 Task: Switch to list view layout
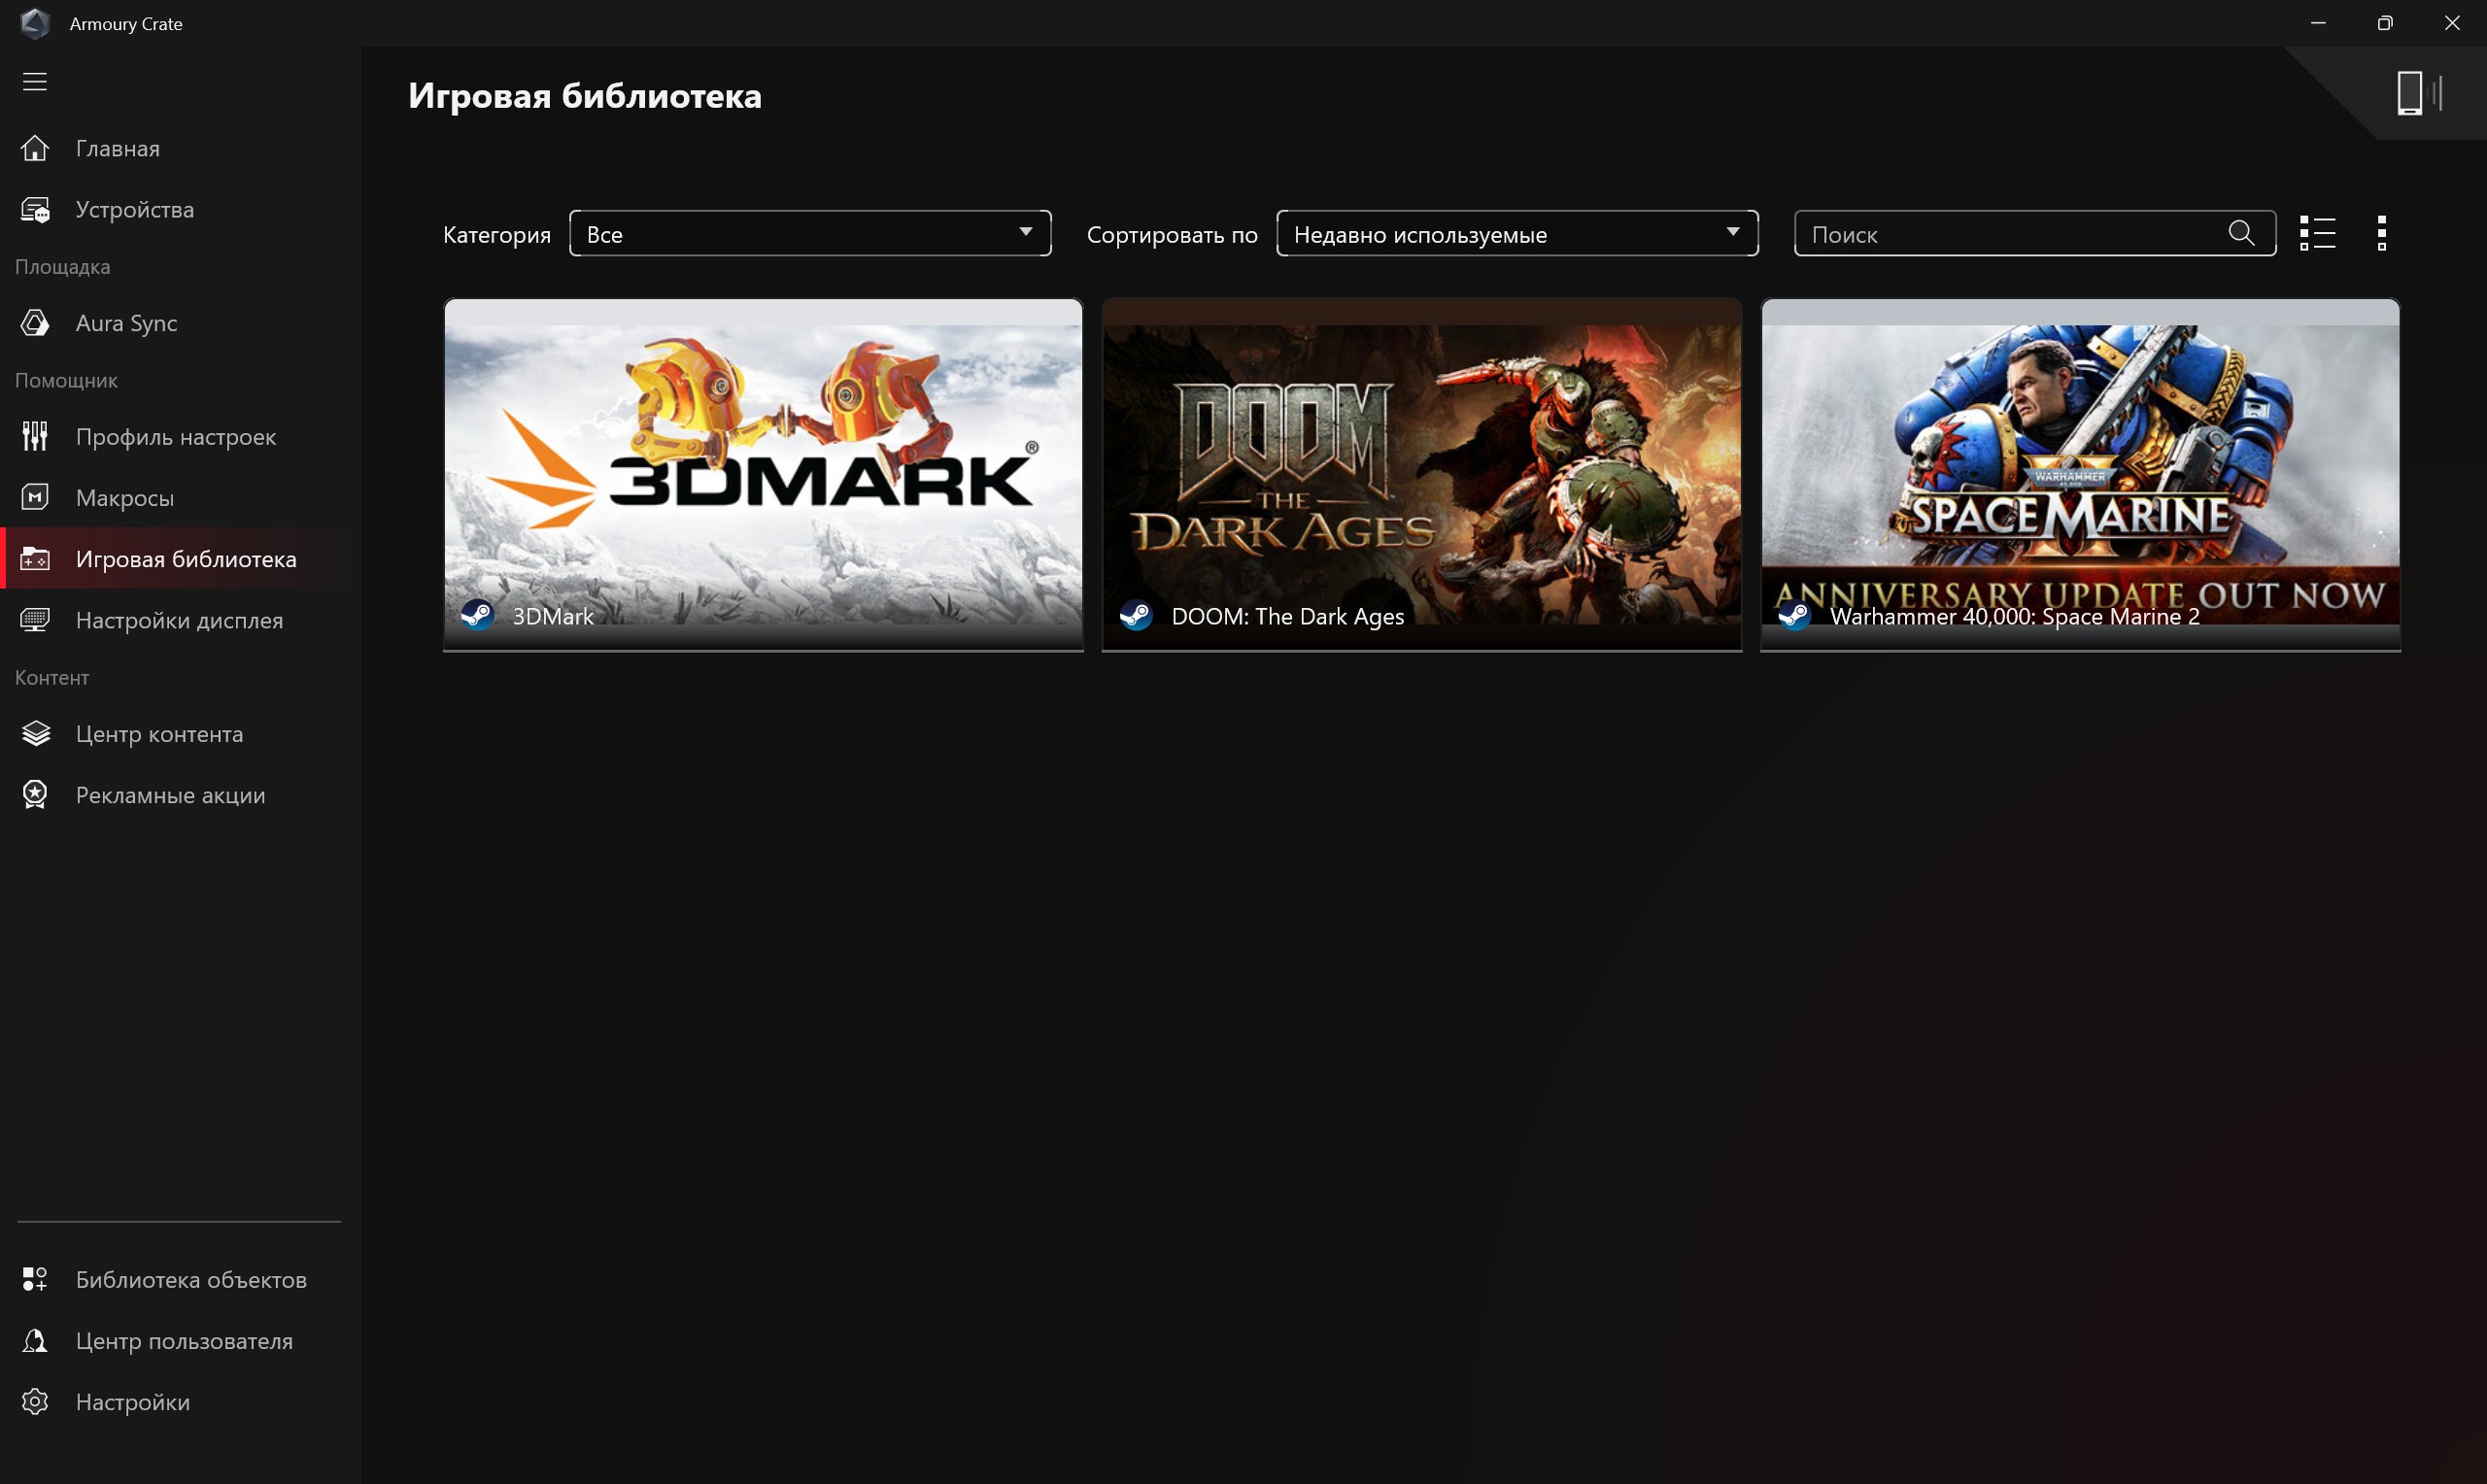[x=2317, y=233]
